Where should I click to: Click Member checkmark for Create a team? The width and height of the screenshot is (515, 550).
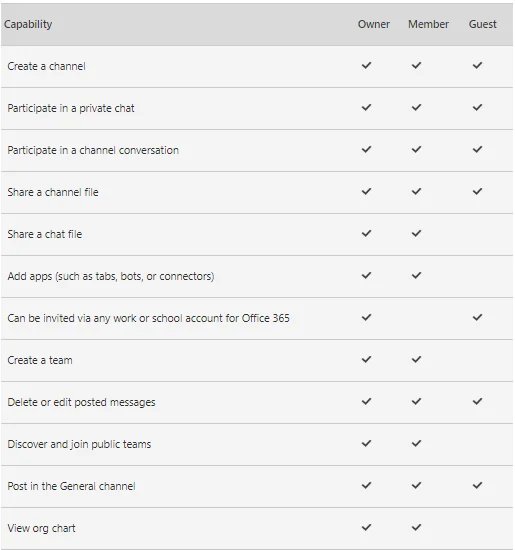(416, 360)
